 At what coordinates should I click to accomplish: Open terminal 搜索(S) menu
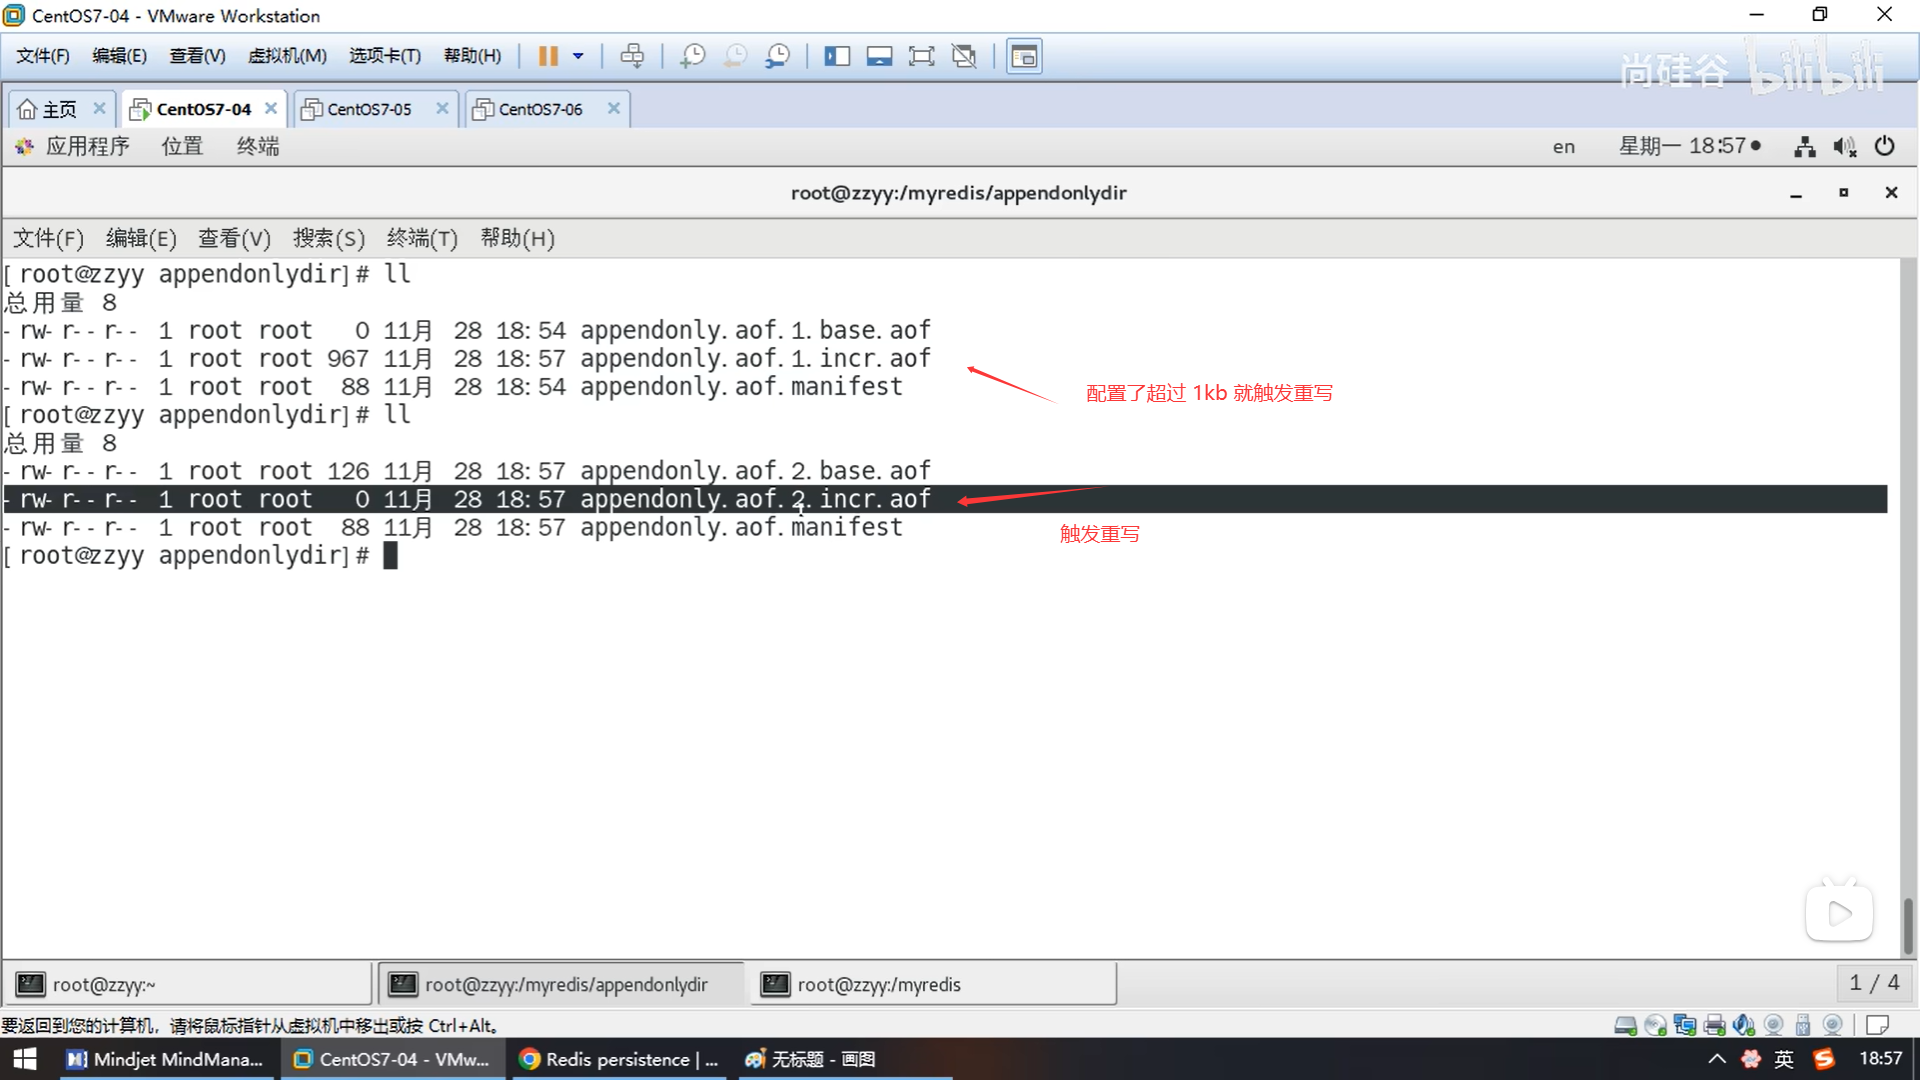[328, 238]
